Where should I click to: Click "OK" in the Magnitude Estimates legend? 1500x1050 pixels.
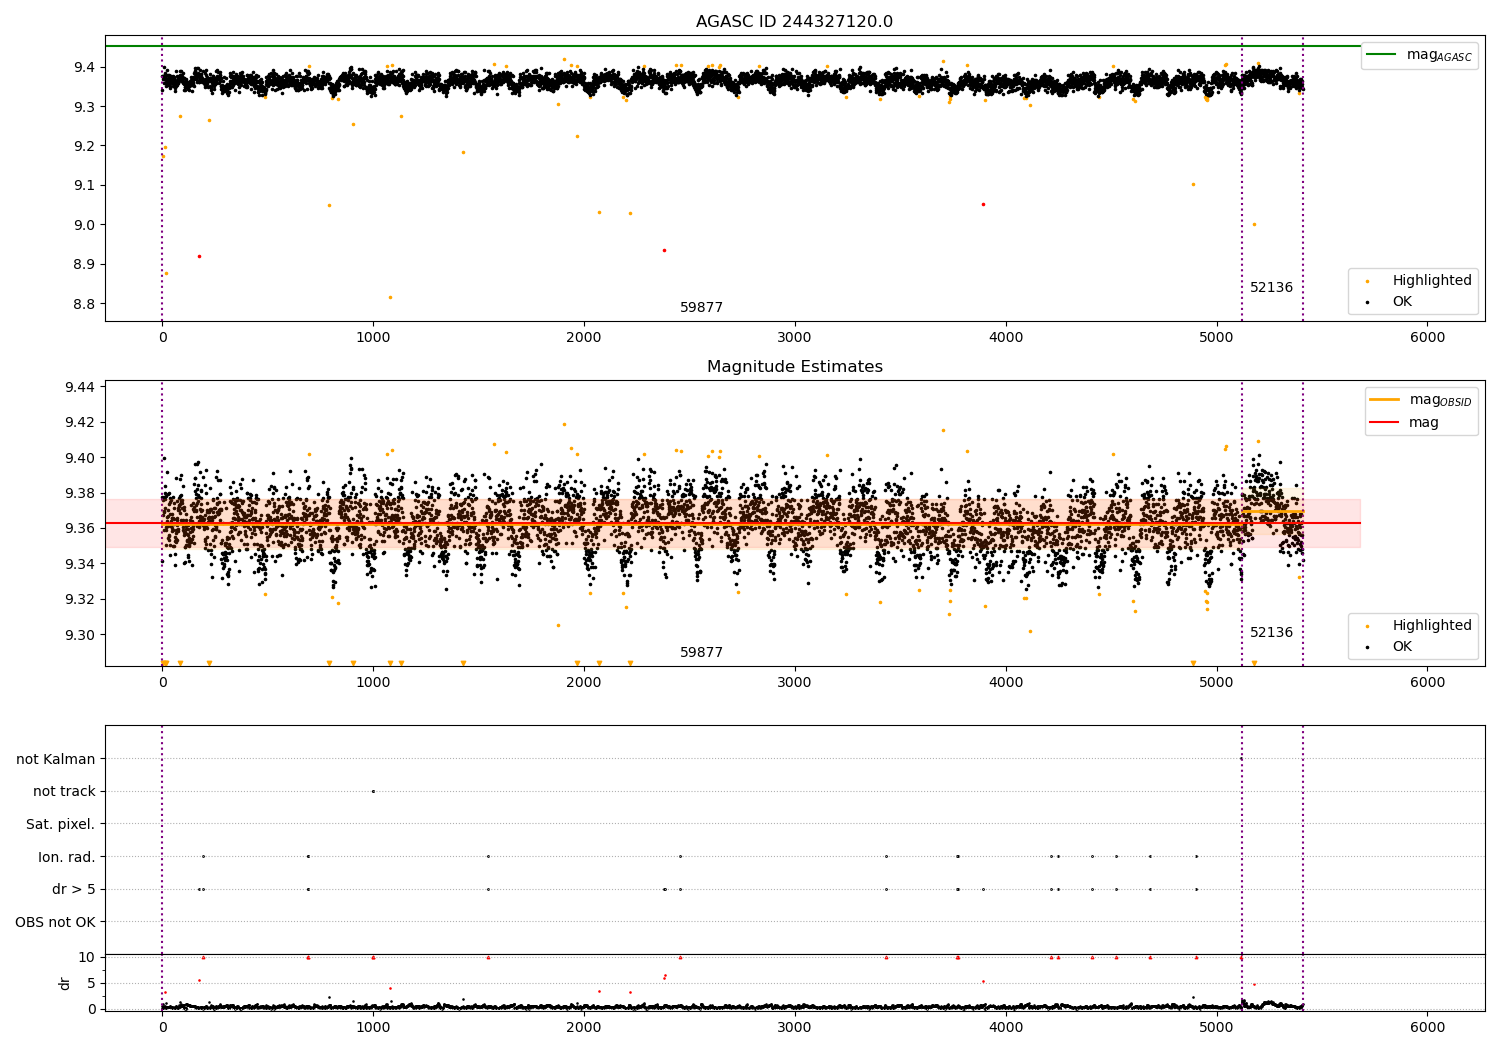(1385, 647)
